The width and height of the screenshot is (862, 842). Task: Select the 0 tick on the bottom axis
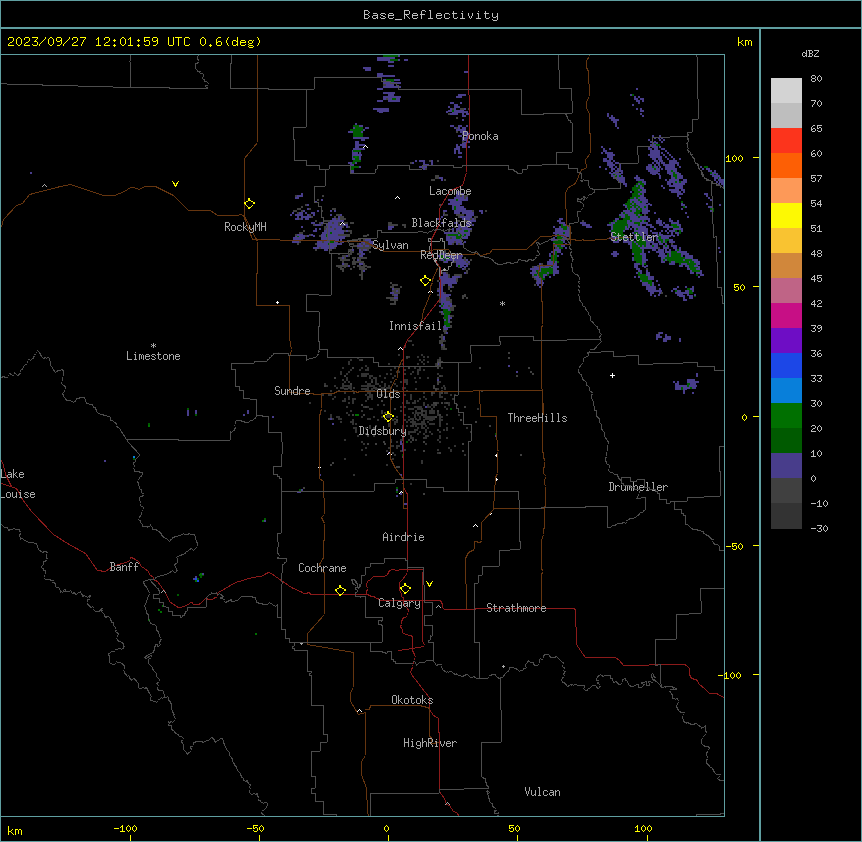(x=386, y=828)
